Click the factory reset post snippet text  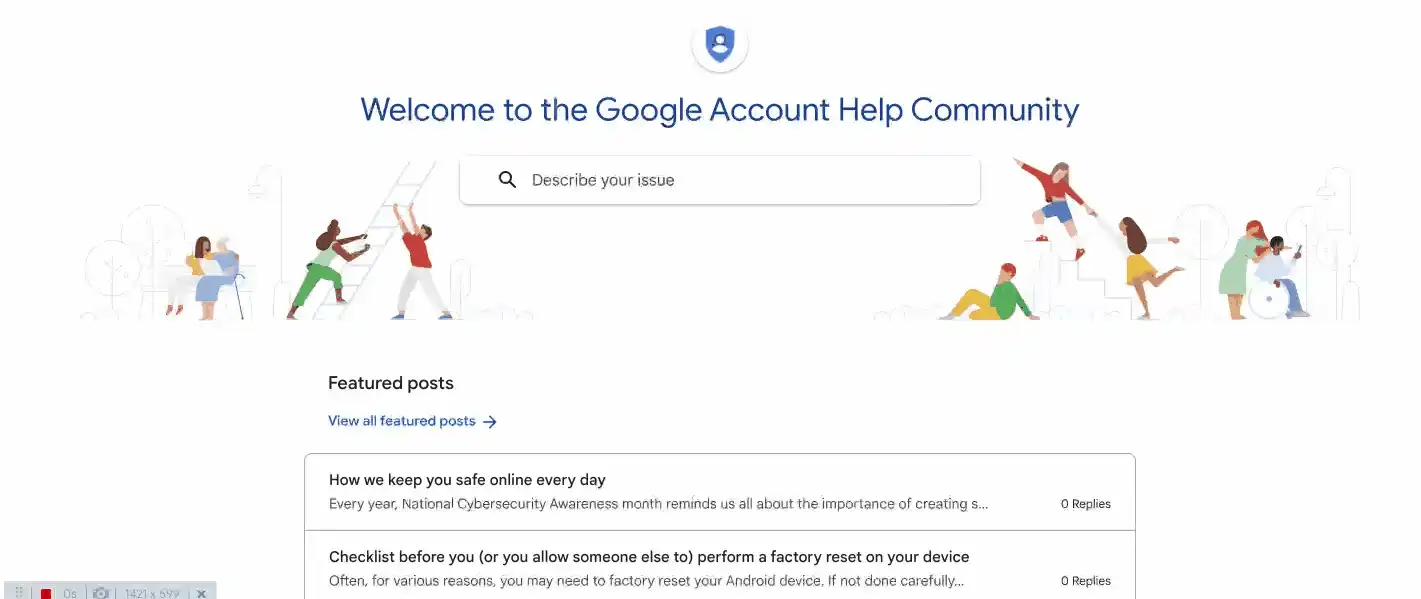(x=646, y=580)
